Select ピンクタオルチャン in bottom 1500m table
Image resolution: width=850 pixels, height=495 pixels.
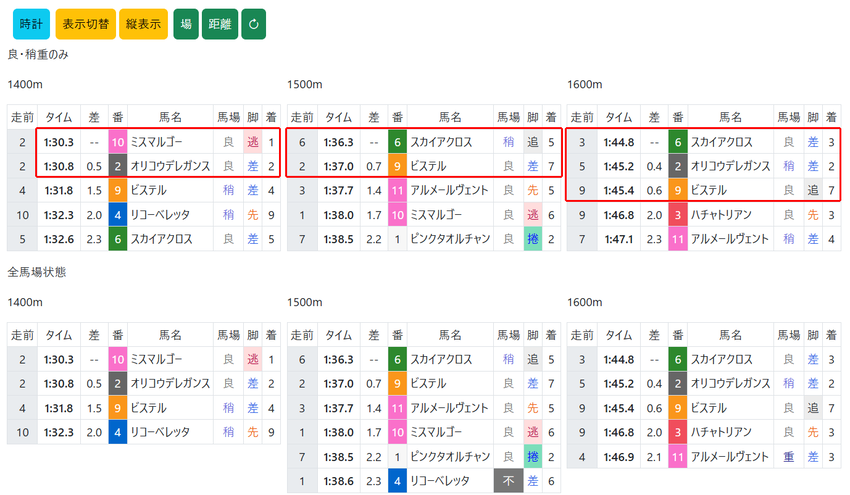point(450,457)
